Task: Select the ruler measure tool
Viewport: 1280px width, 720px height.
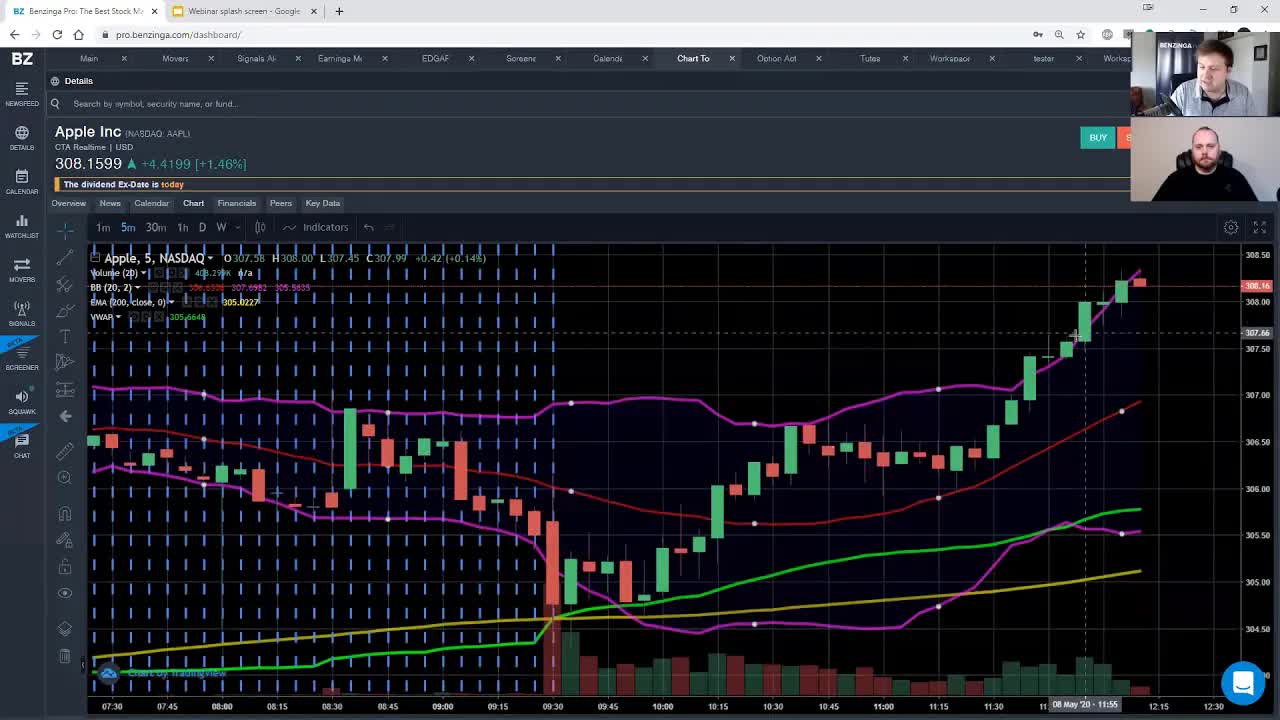Action: [65, 451]
